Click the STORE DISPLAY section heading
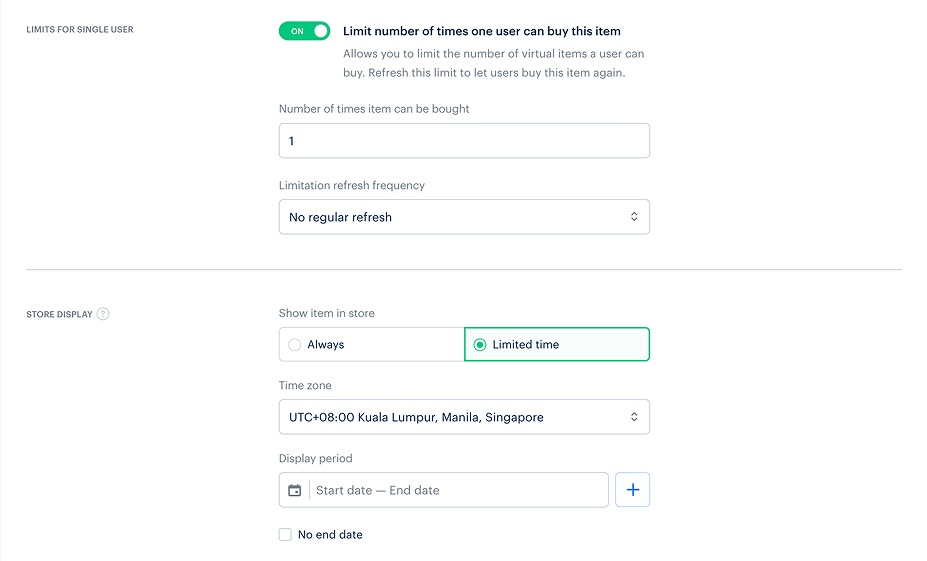Screen dimensions: 927x561 click(x=59, y=314)
